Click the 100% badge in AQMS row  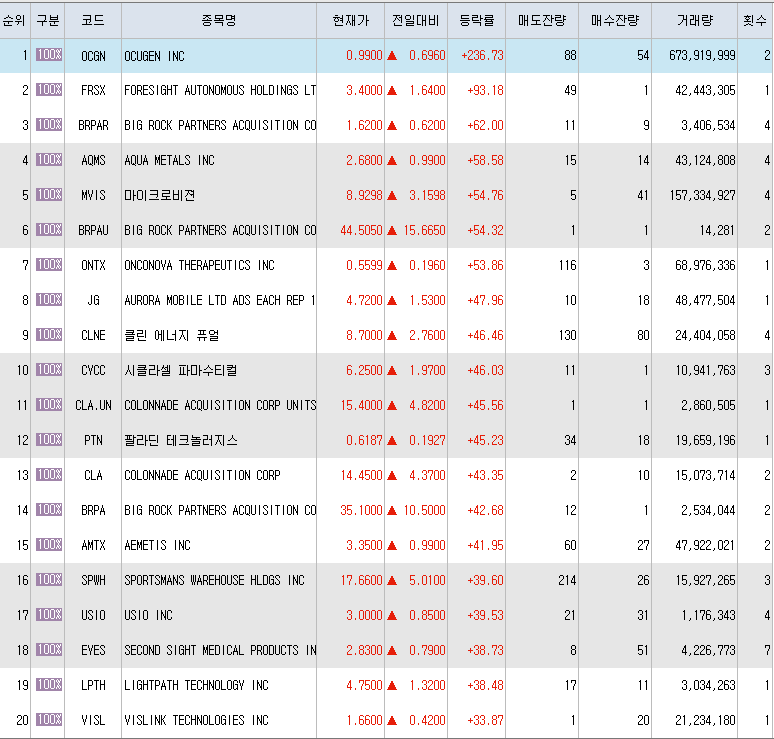pos(49,159)
